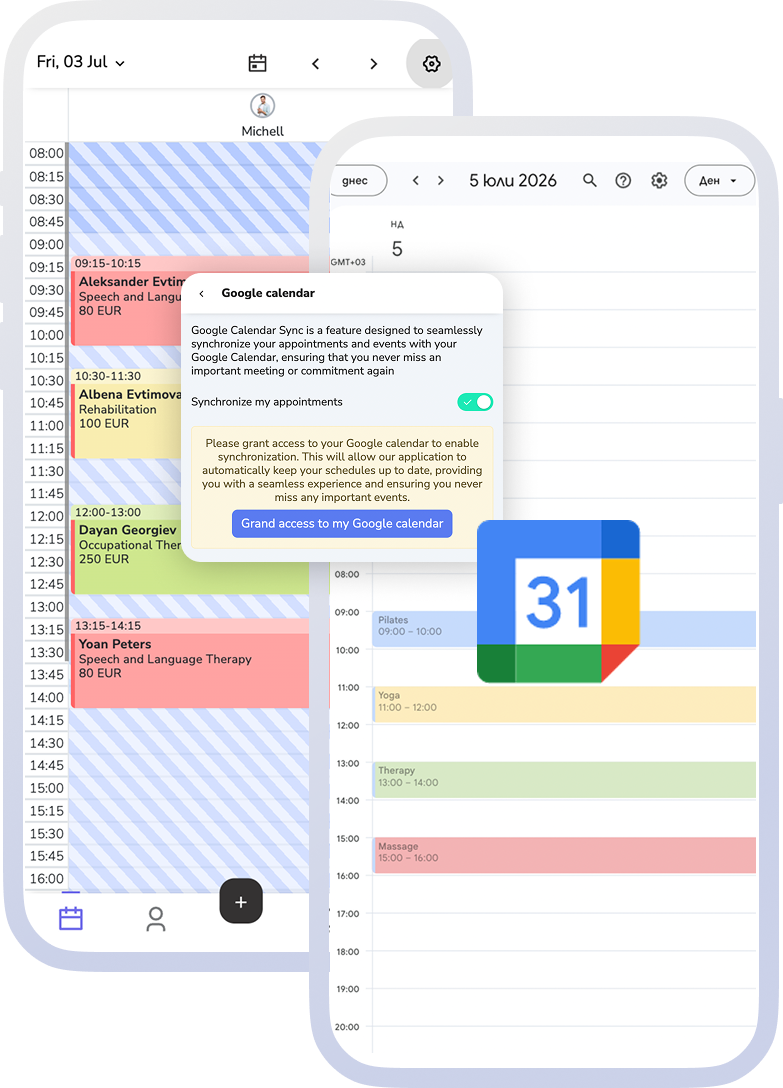Screen dimensions: 783x1088
Task: Select day number 5 in Google Calendar header
Action: tap(397, 248)
